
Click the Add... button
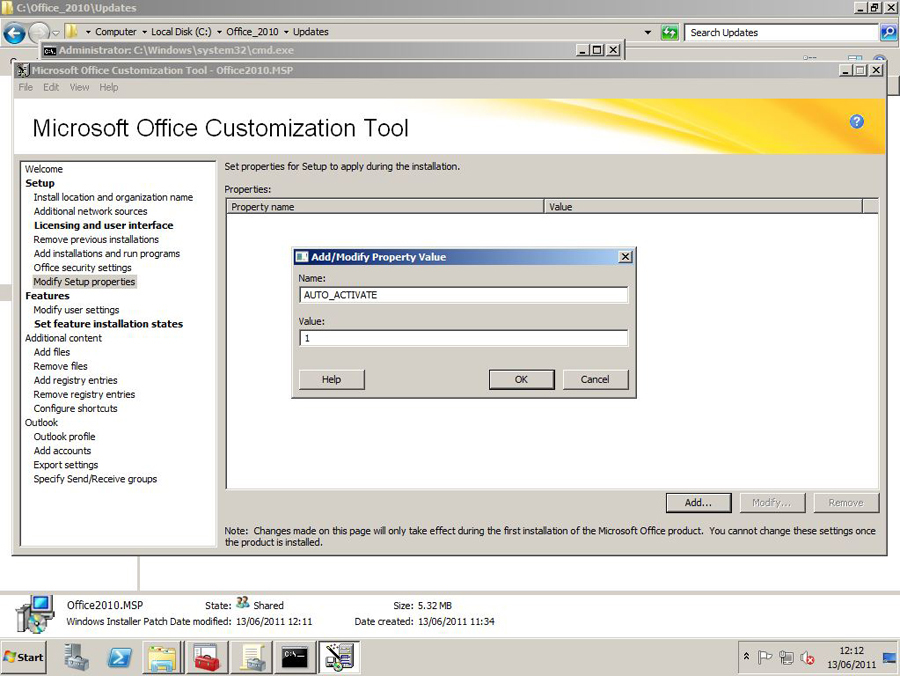[698, 503]
